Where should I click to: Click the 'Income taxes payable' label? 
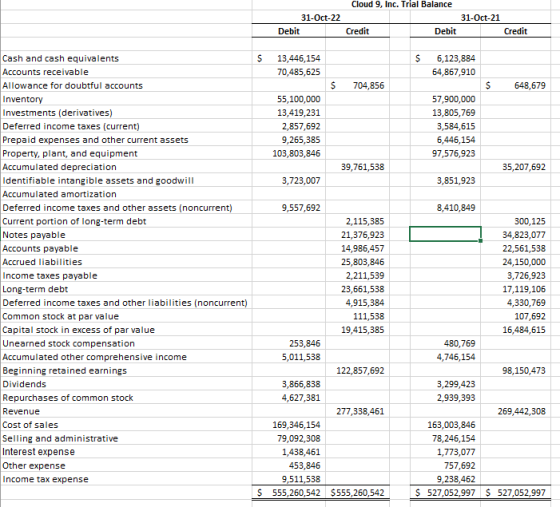tap(50, 275)
